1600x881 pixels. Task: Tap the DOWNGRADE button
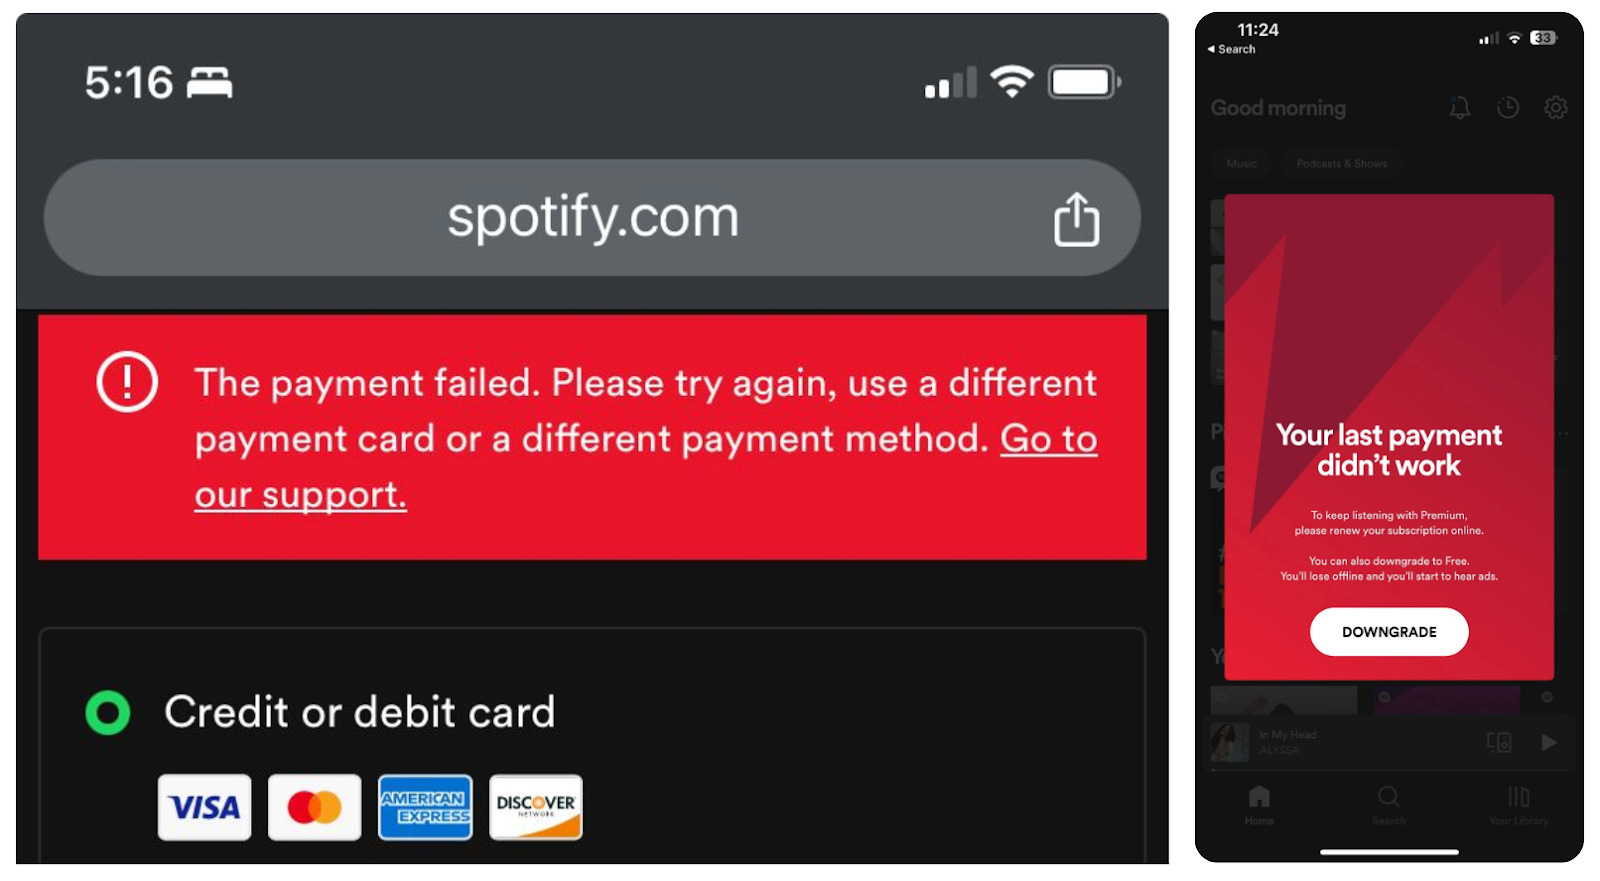point(1388,631)
